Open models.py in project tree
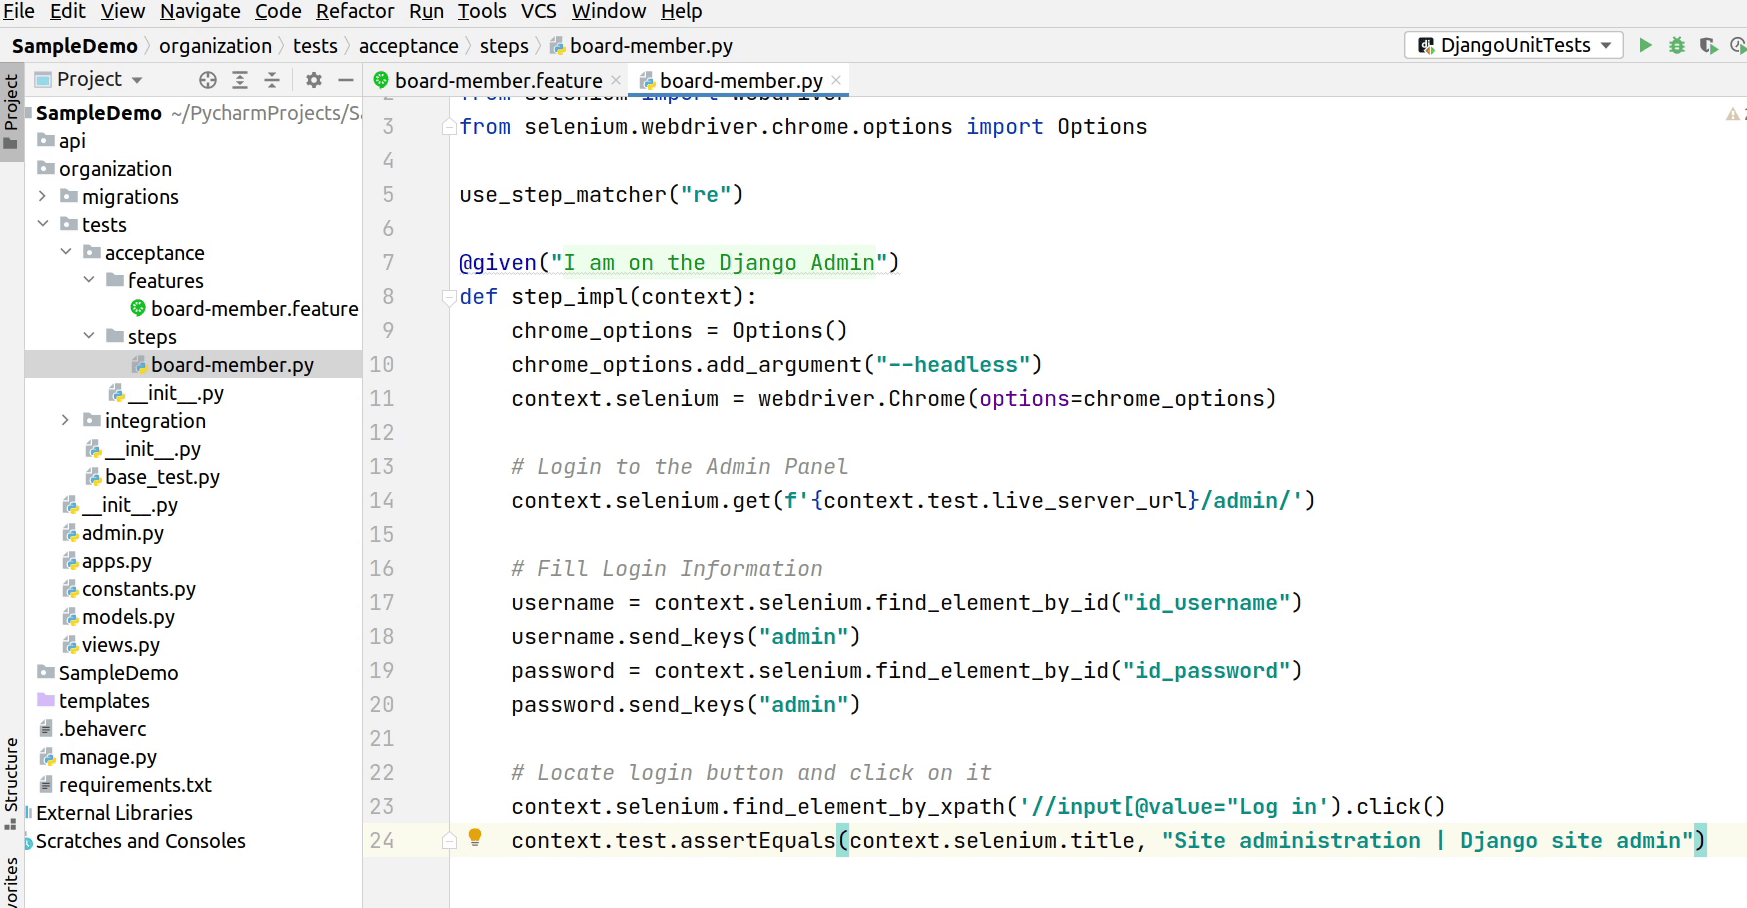 pyautogui.click(x=128, y=617)
